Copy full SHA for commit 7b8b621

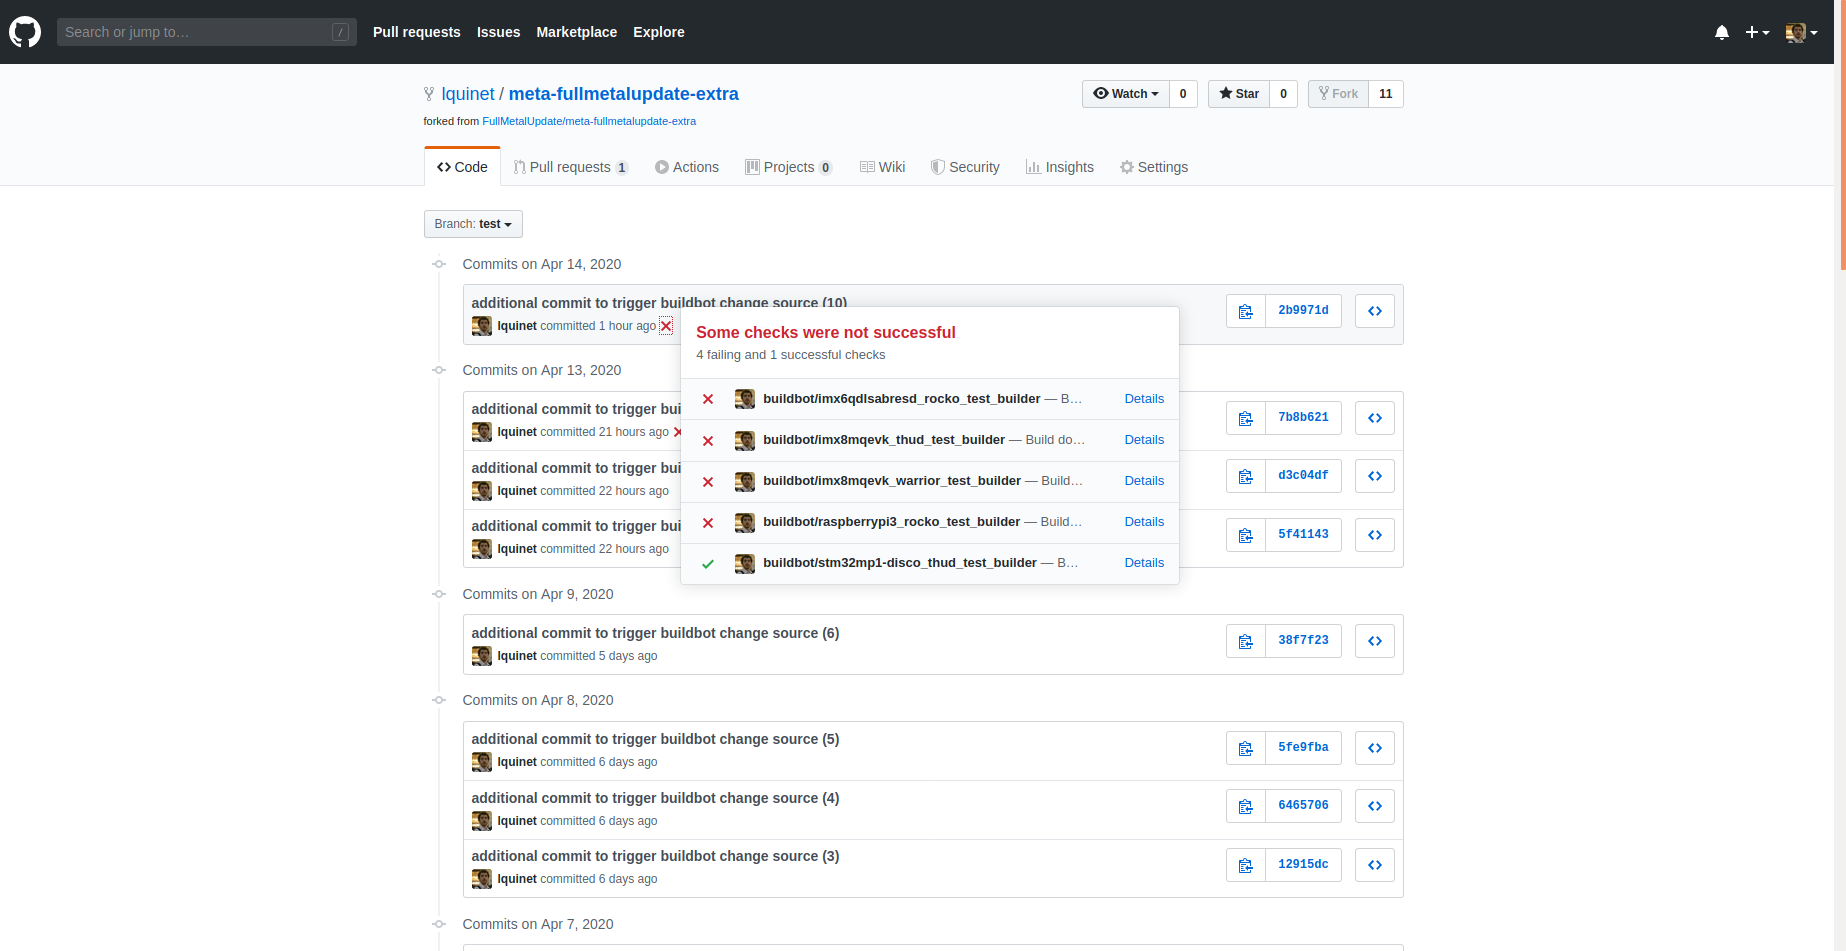point(1246,418)
